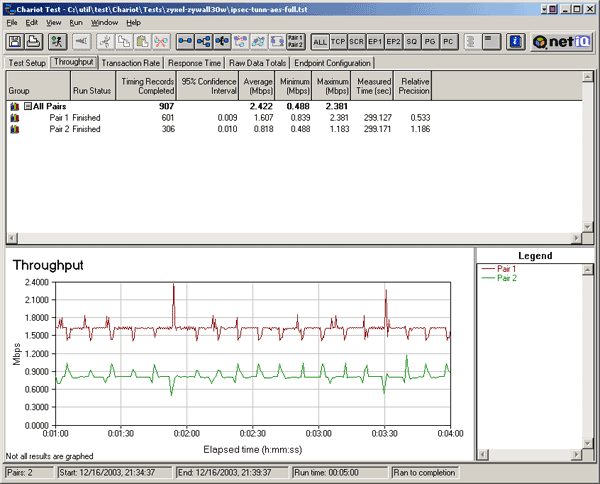Click the ALL filter toolbar button

pyautogui.click(x=320, y=41)
